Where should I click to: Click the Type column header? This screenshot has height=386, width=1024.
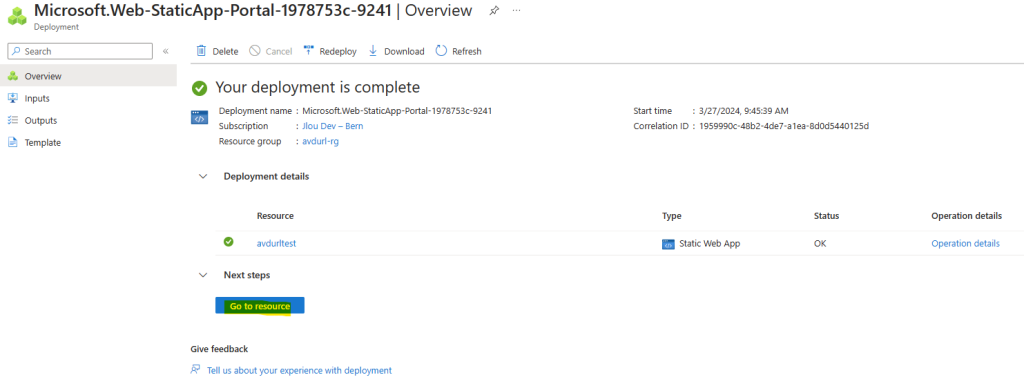click(x=671, y=216)
